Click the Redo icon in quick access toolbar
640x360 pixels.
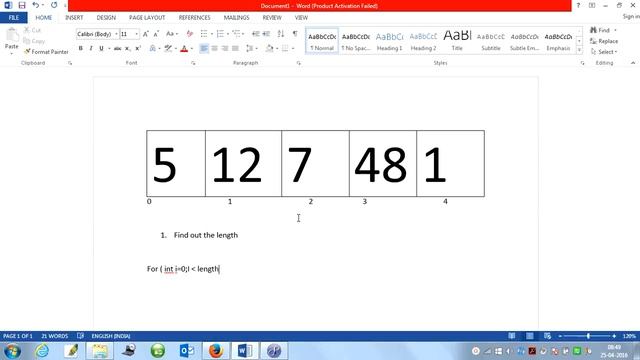point(54,5)
